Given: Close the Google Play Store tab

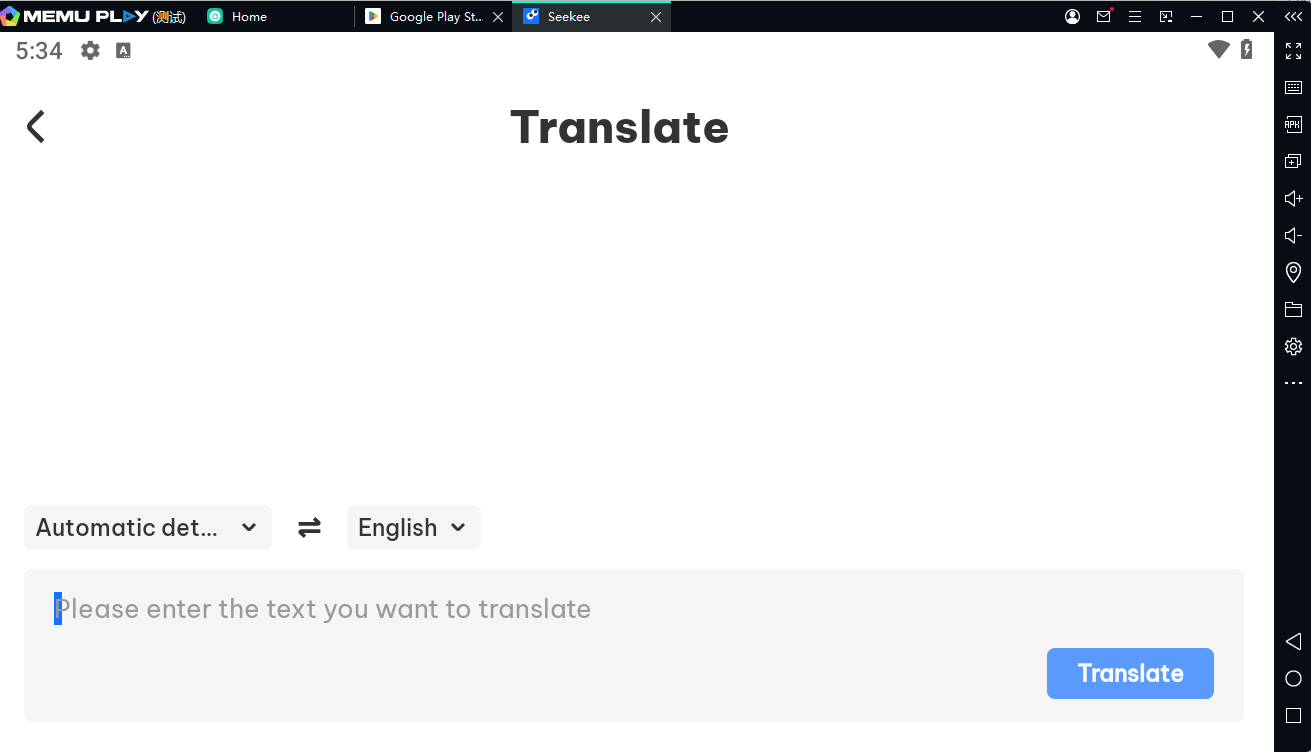Looking at the screenshot, I should 498,17.
